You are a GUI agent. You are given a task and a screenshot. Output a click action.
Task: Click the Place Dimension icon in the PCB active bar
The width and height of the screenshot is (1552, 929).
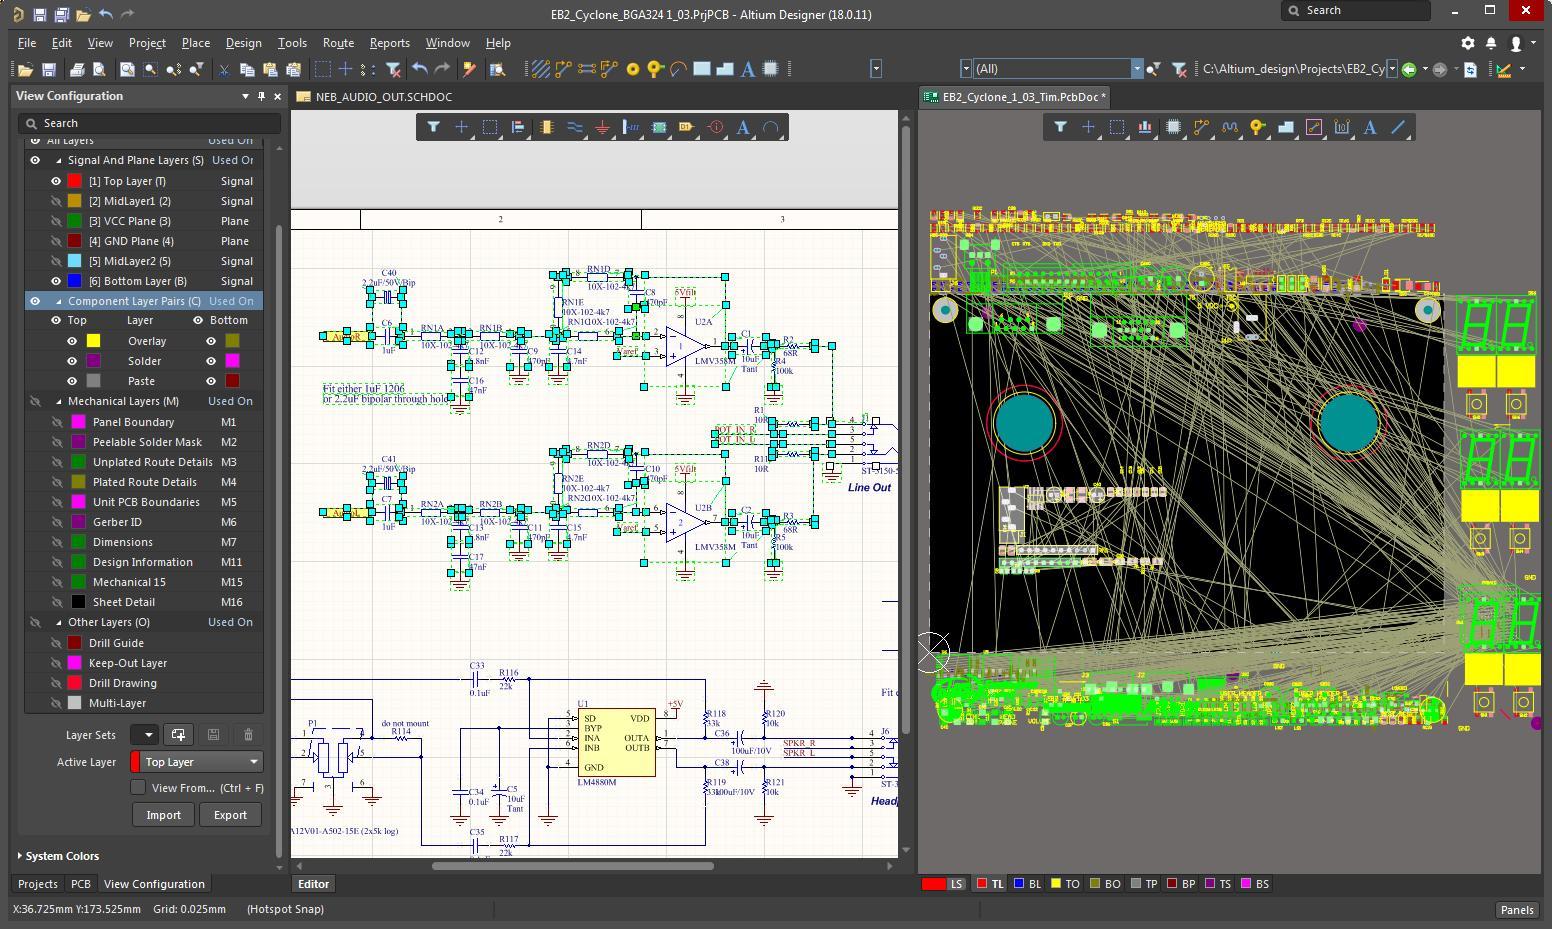[1342, 127]
